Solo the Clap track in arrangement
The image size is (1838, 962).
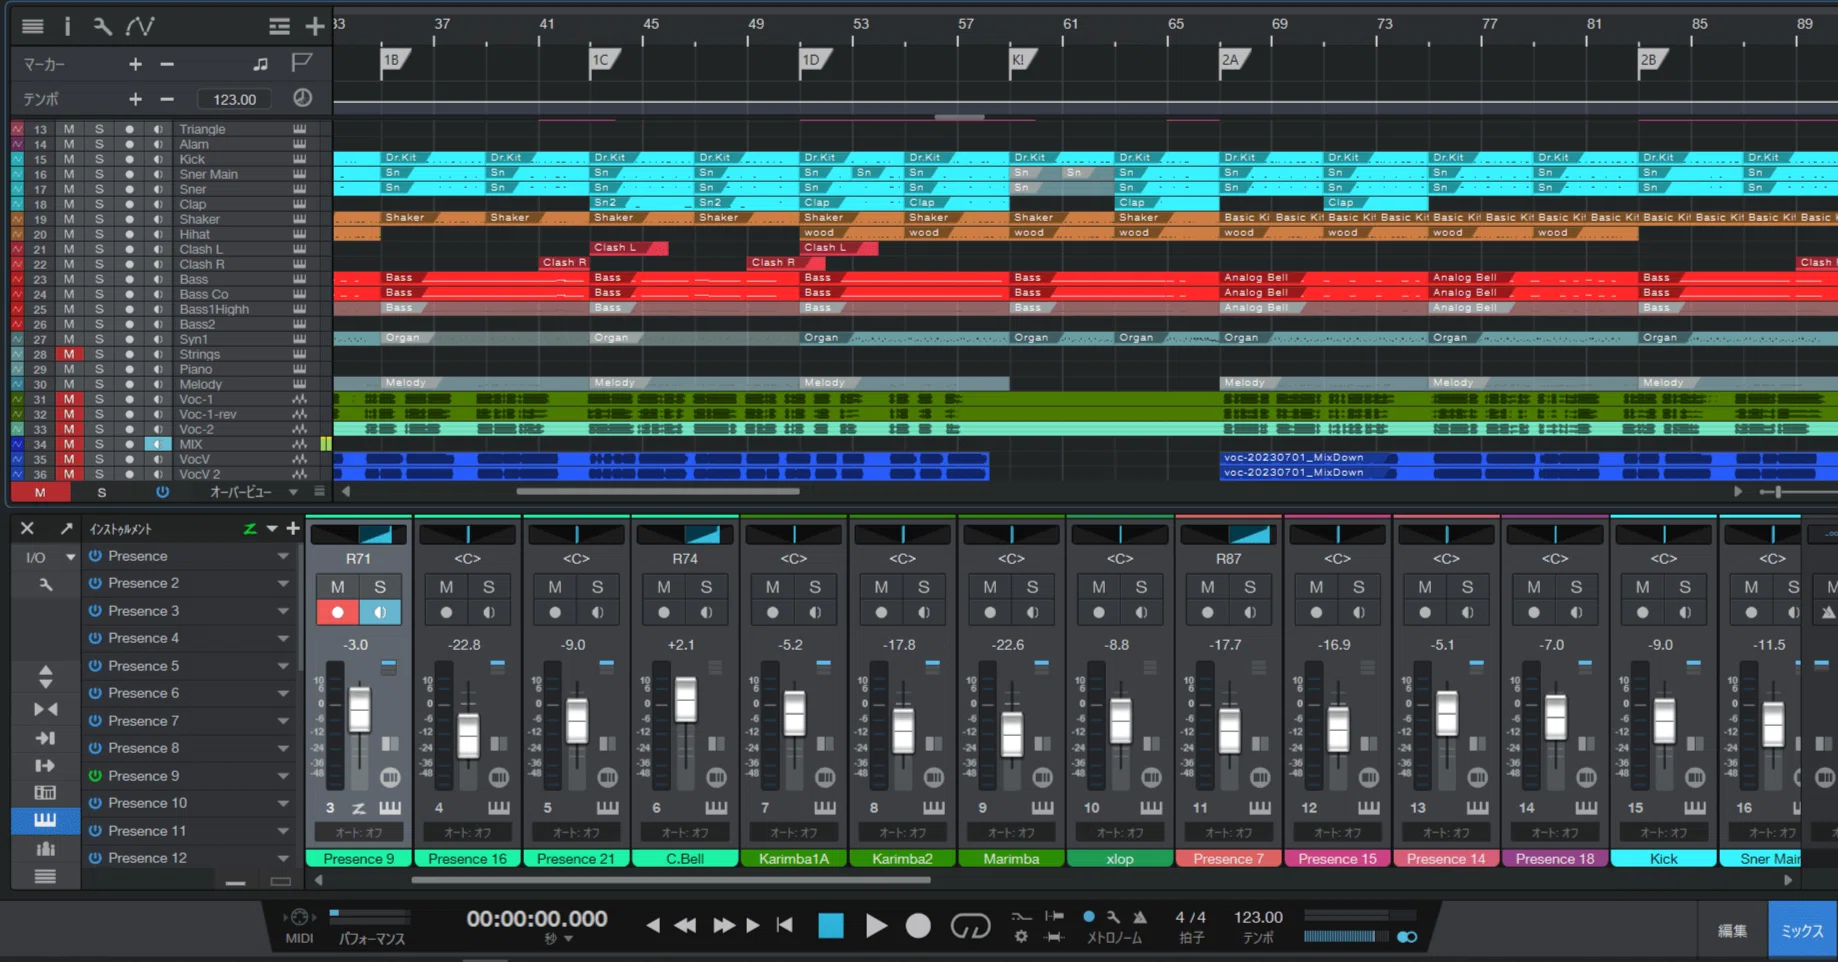pos(99,204)
